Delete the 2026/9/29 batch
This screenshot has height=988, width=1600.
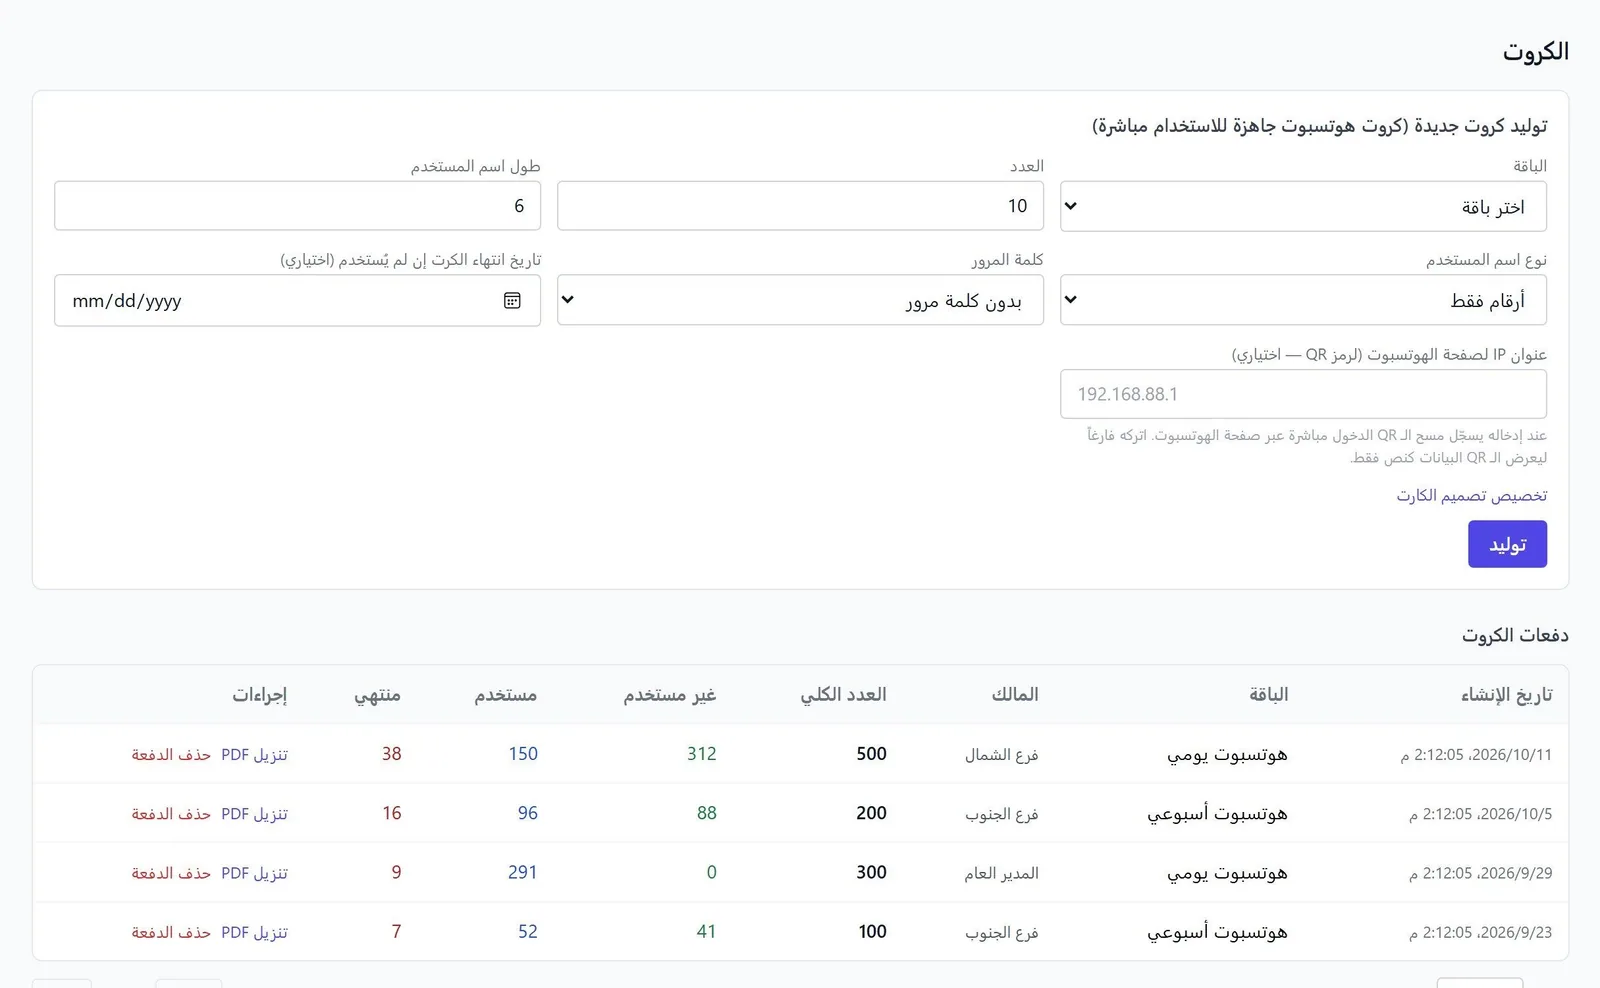click(x=171, y=873)
